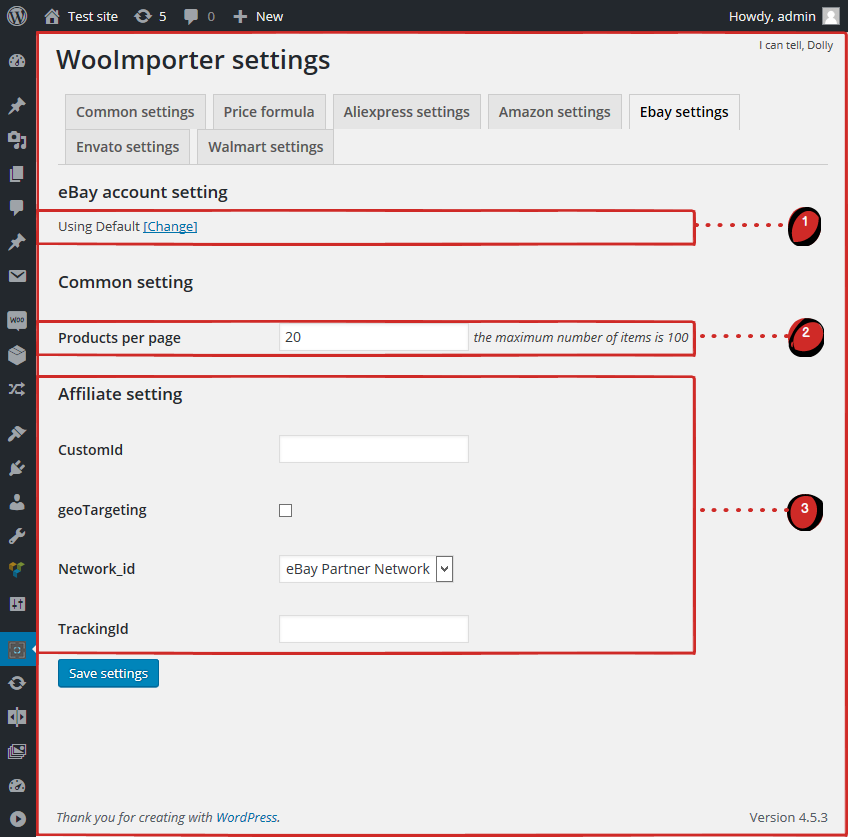Open the WordPress logo menu
The width and height of the screenshot is (848, 837).
(x=17, y=16)
